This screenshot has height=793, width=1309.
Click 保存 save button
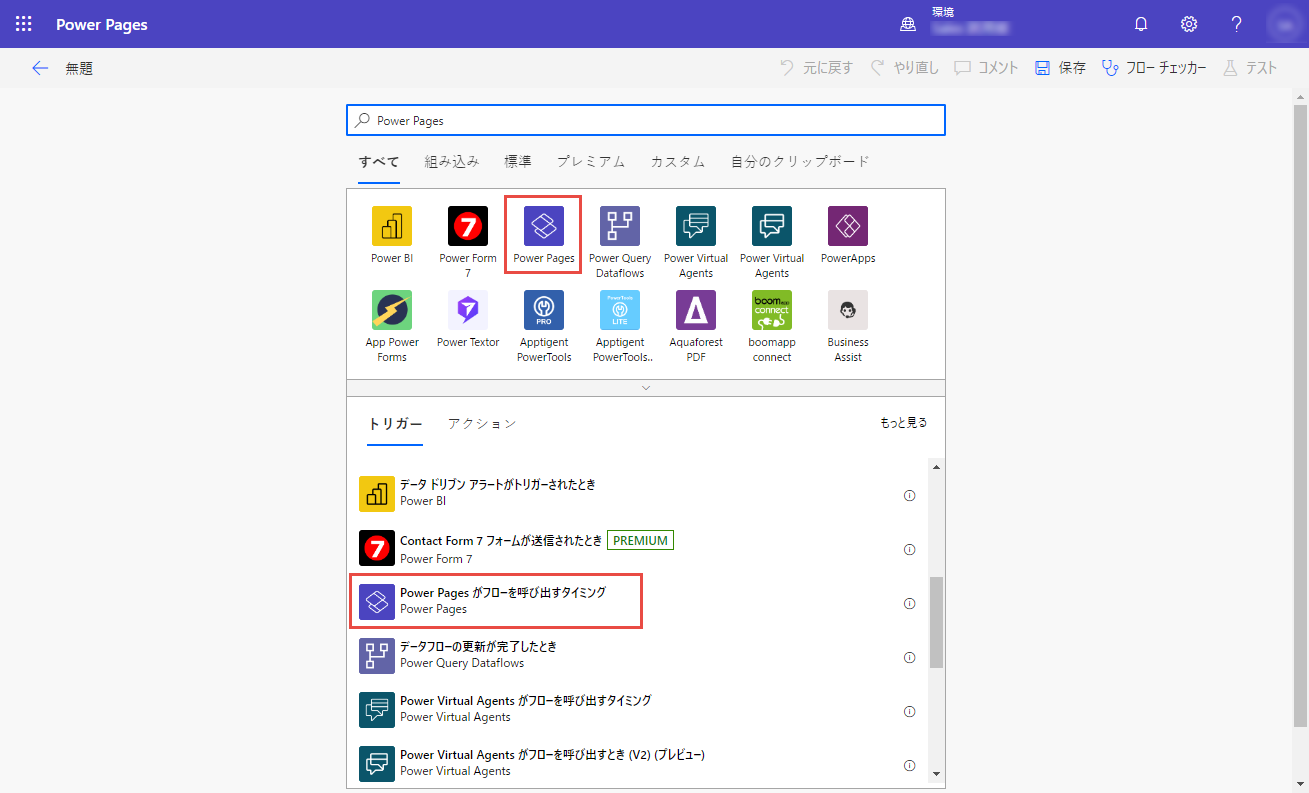point(1060,68)
